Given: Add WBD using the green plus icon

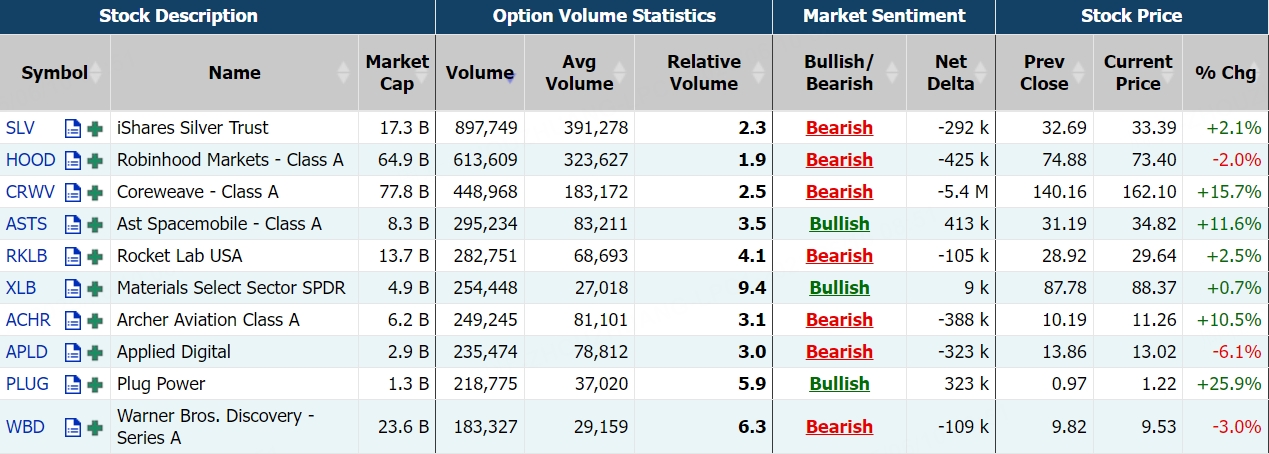Looking at the screenshot, I should coord(95,427).
